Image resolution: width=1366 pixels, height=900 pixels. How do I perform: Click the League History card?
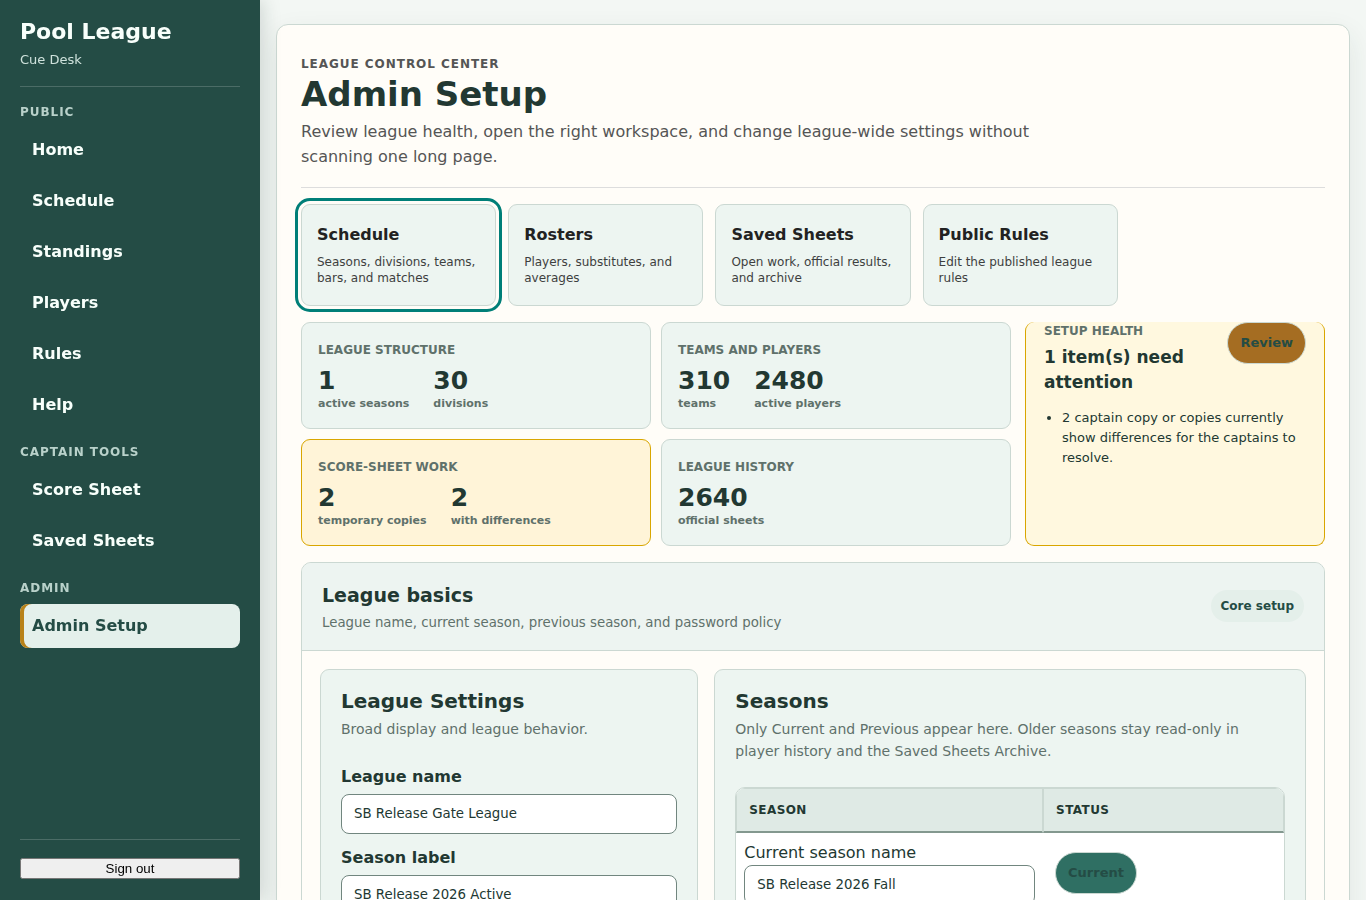836,492
